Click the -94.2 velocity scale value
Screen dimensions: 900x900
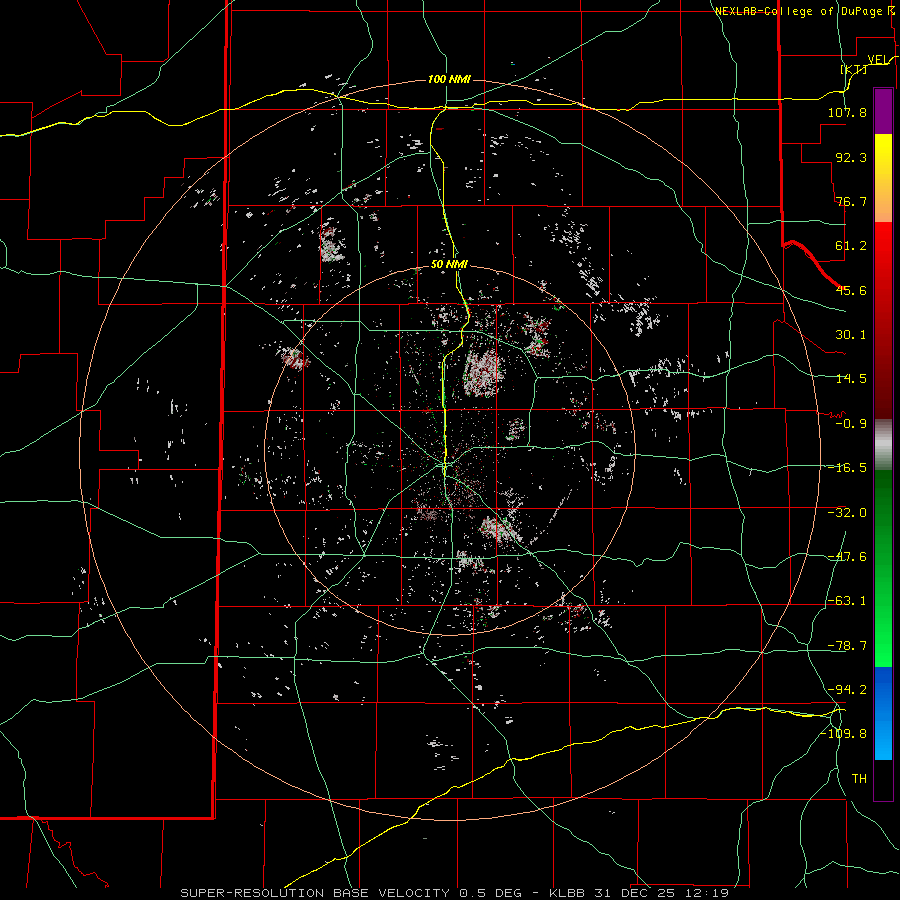(847, 689)
